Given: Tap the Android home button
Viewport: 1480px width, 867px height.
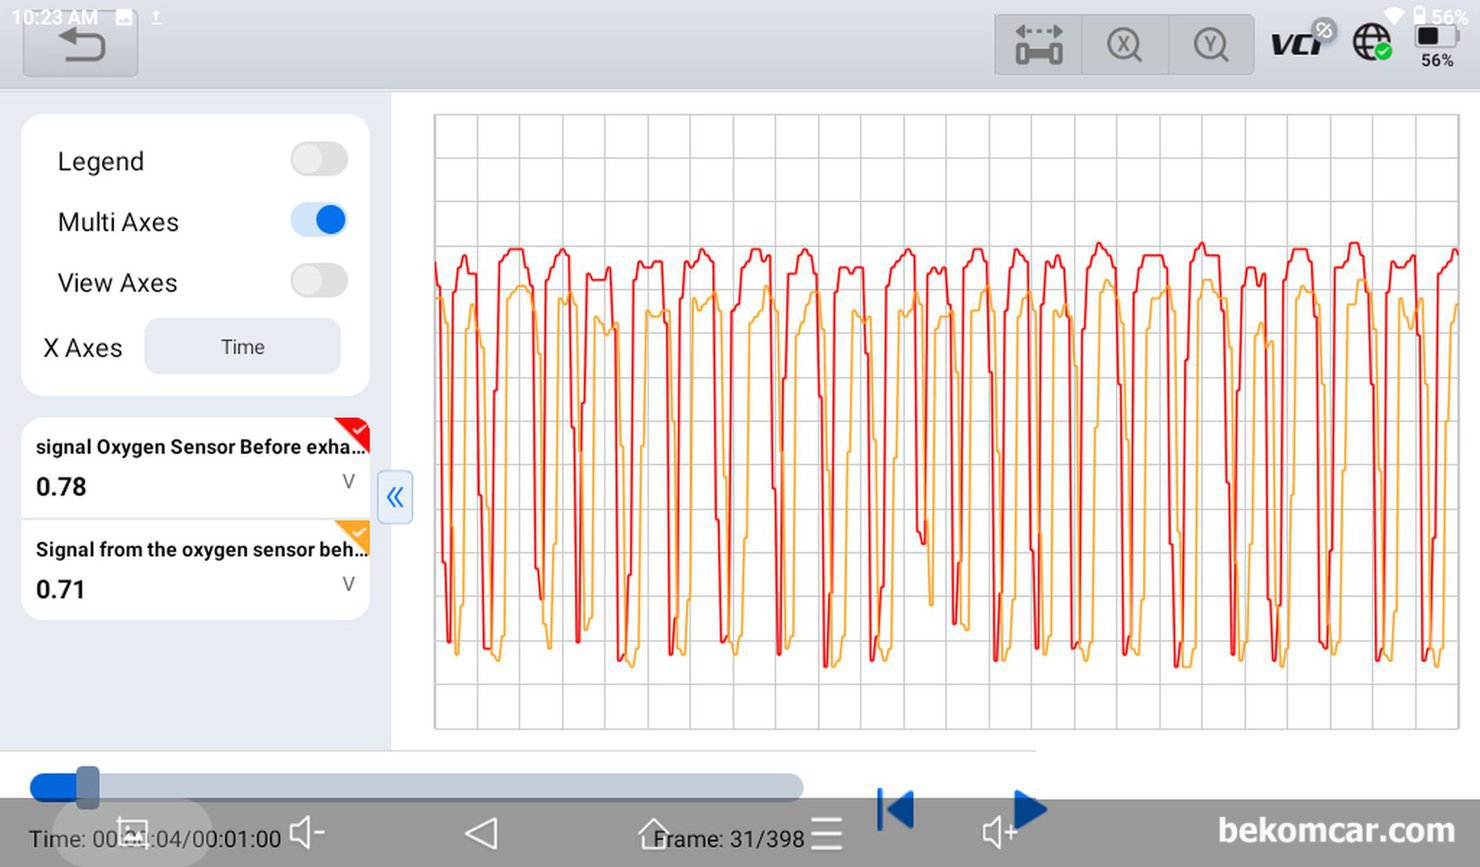Looking at the screenshot, I should click(653, 833).
